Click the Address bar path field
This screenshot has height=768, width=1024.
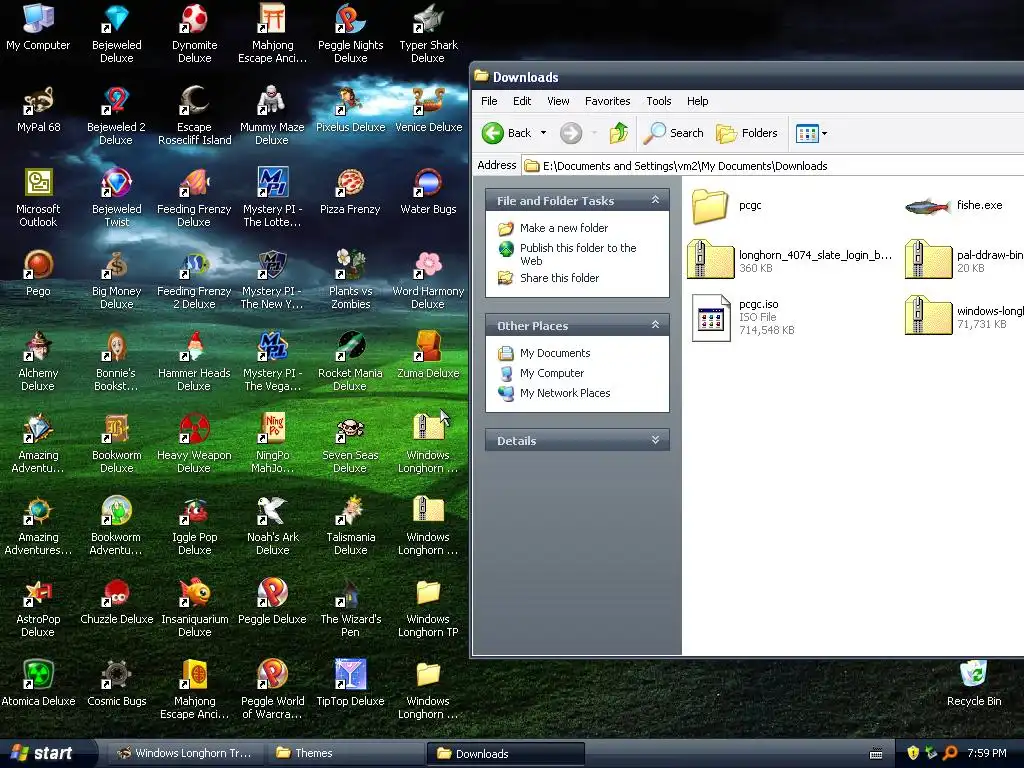773,166
